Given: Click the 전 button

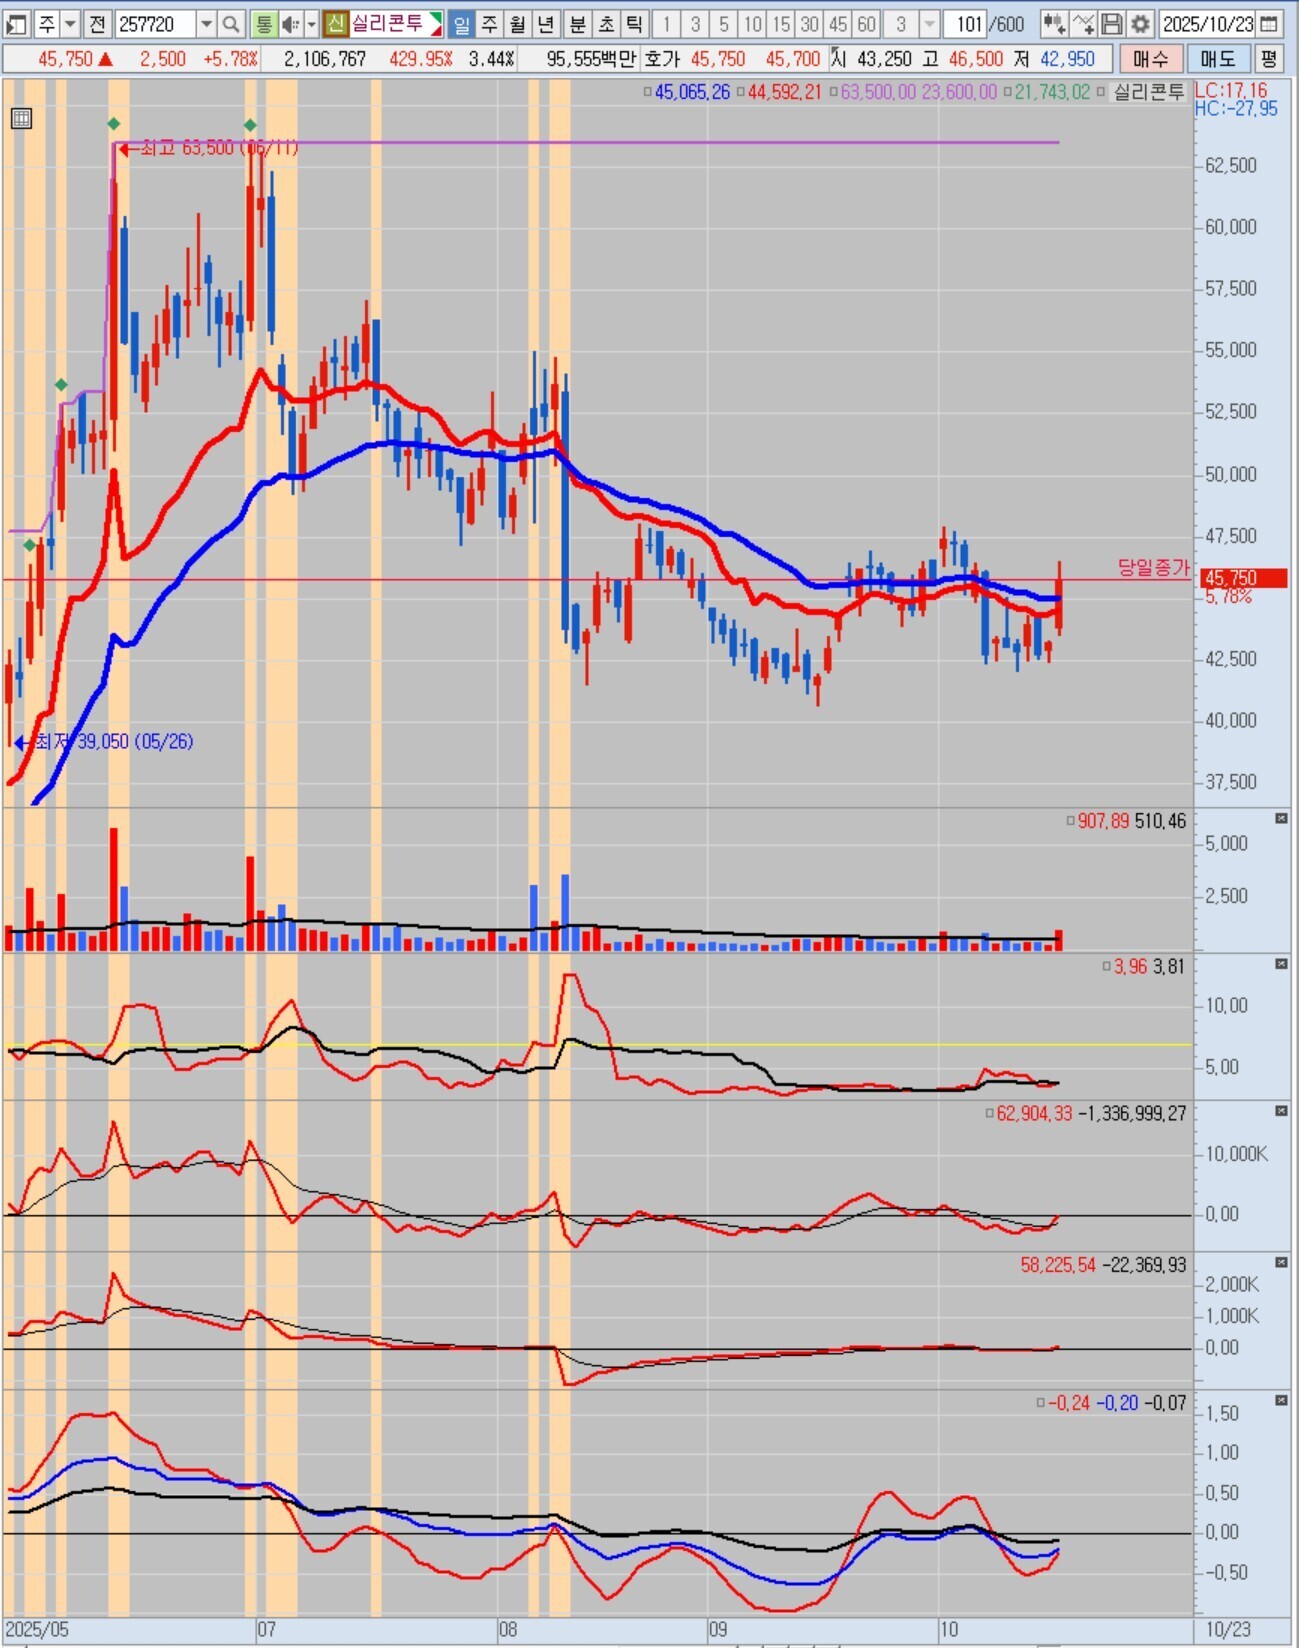Looking at the screenshot, I should [x=97, y=23].
